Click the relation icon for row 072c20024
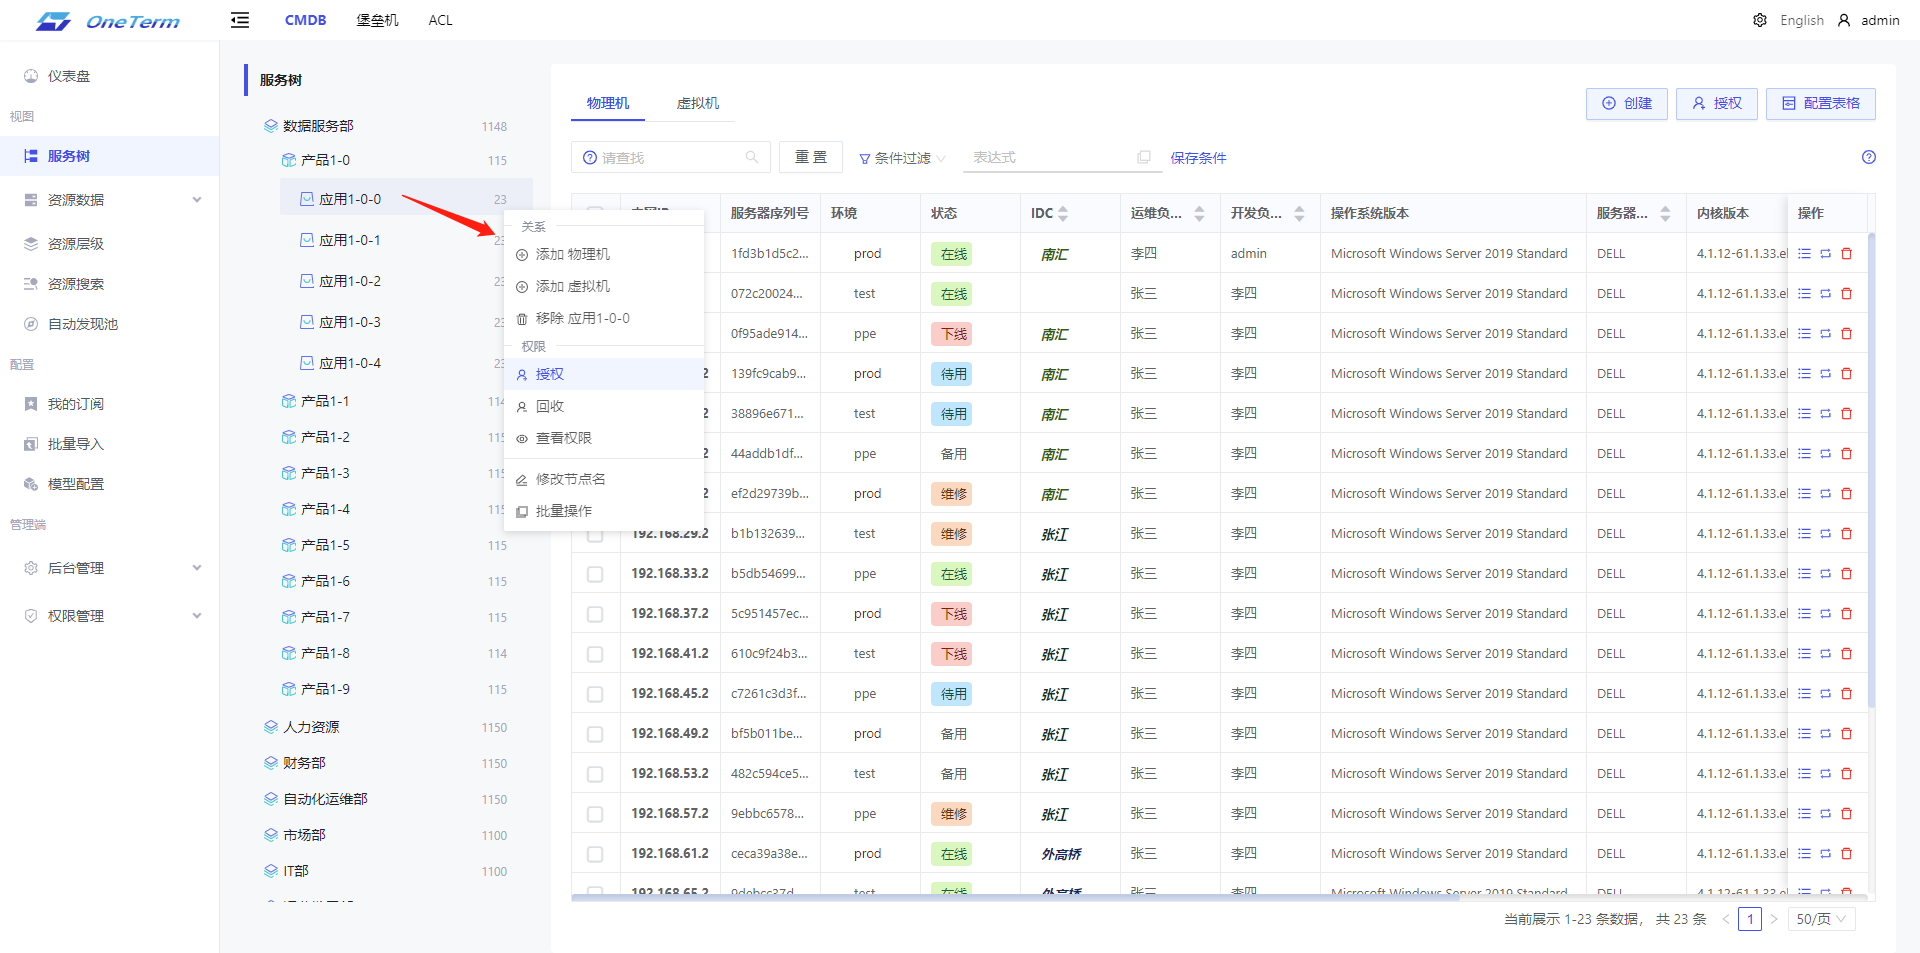This screenshot has width=1920, height=953. click(x=1825, y=294)
